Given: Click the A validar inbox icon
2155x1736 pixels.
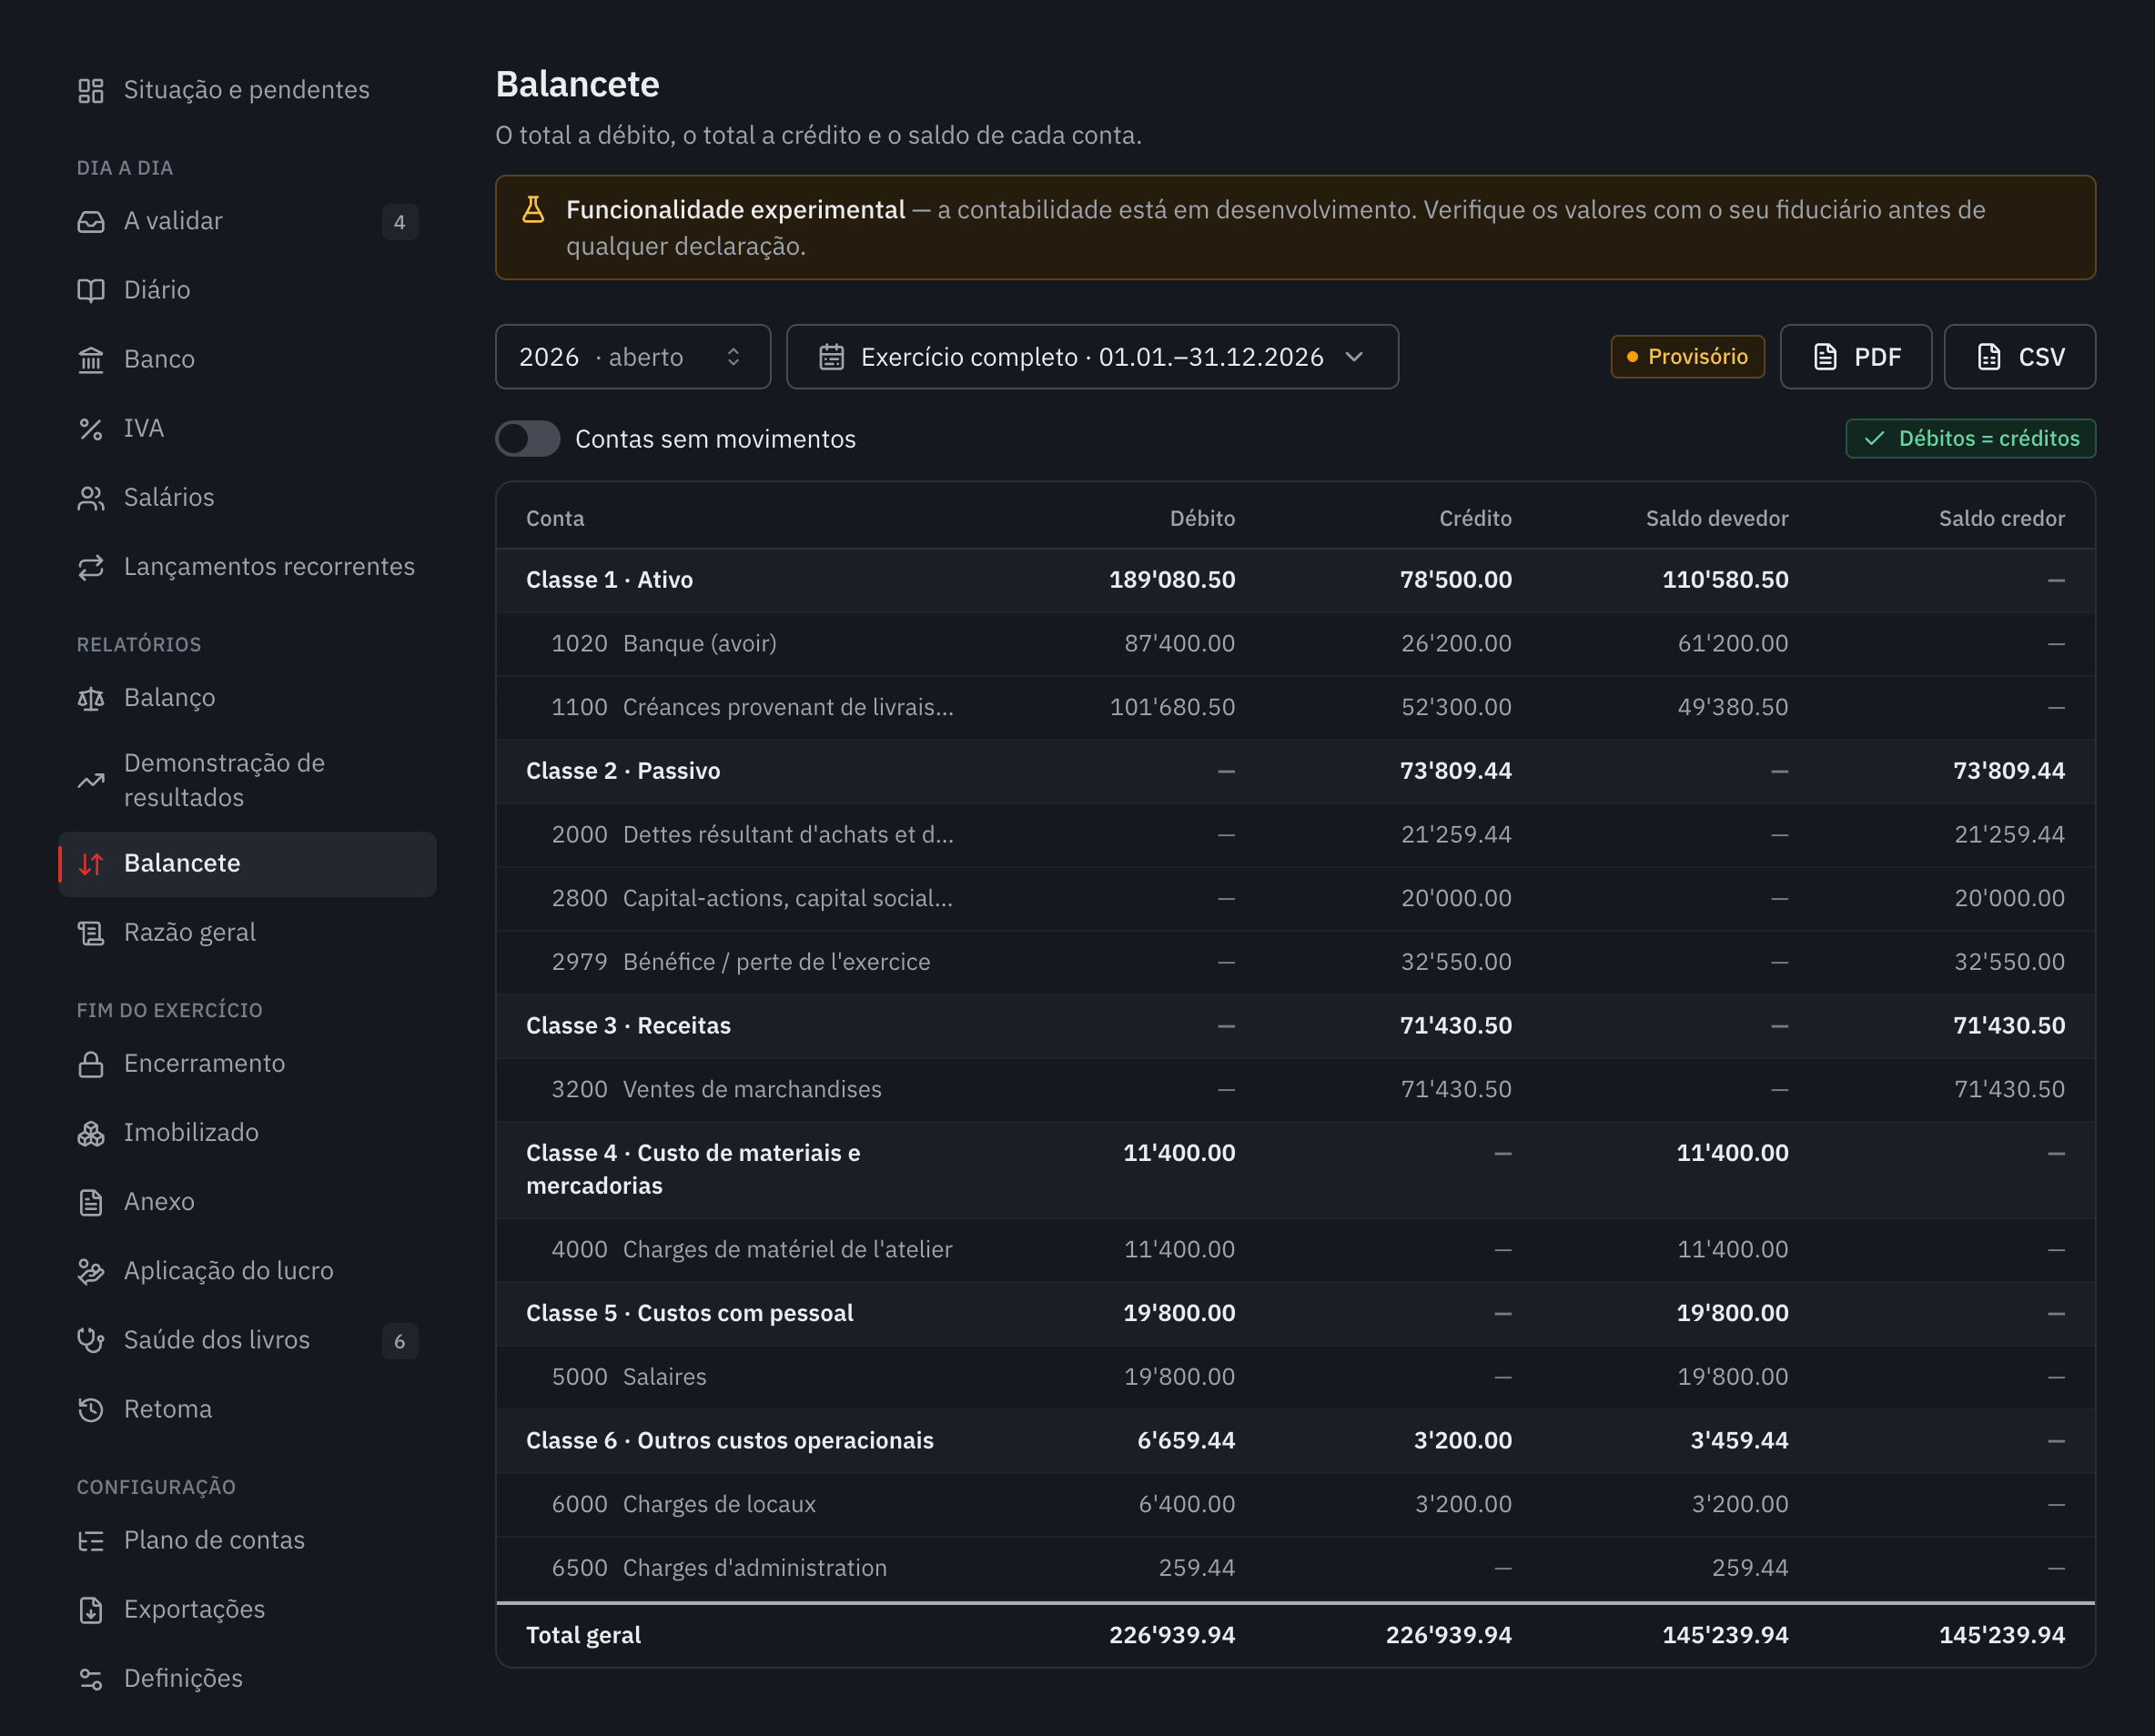Looking at the screenshot, I should click(91, 222).
